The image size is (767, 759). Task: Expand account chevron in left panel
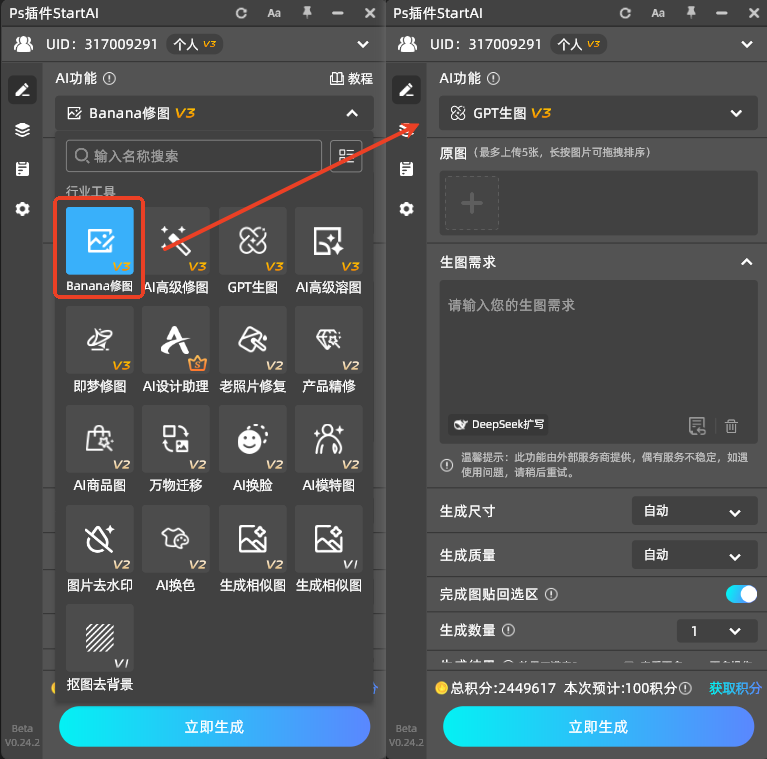(x=363, y=45)
